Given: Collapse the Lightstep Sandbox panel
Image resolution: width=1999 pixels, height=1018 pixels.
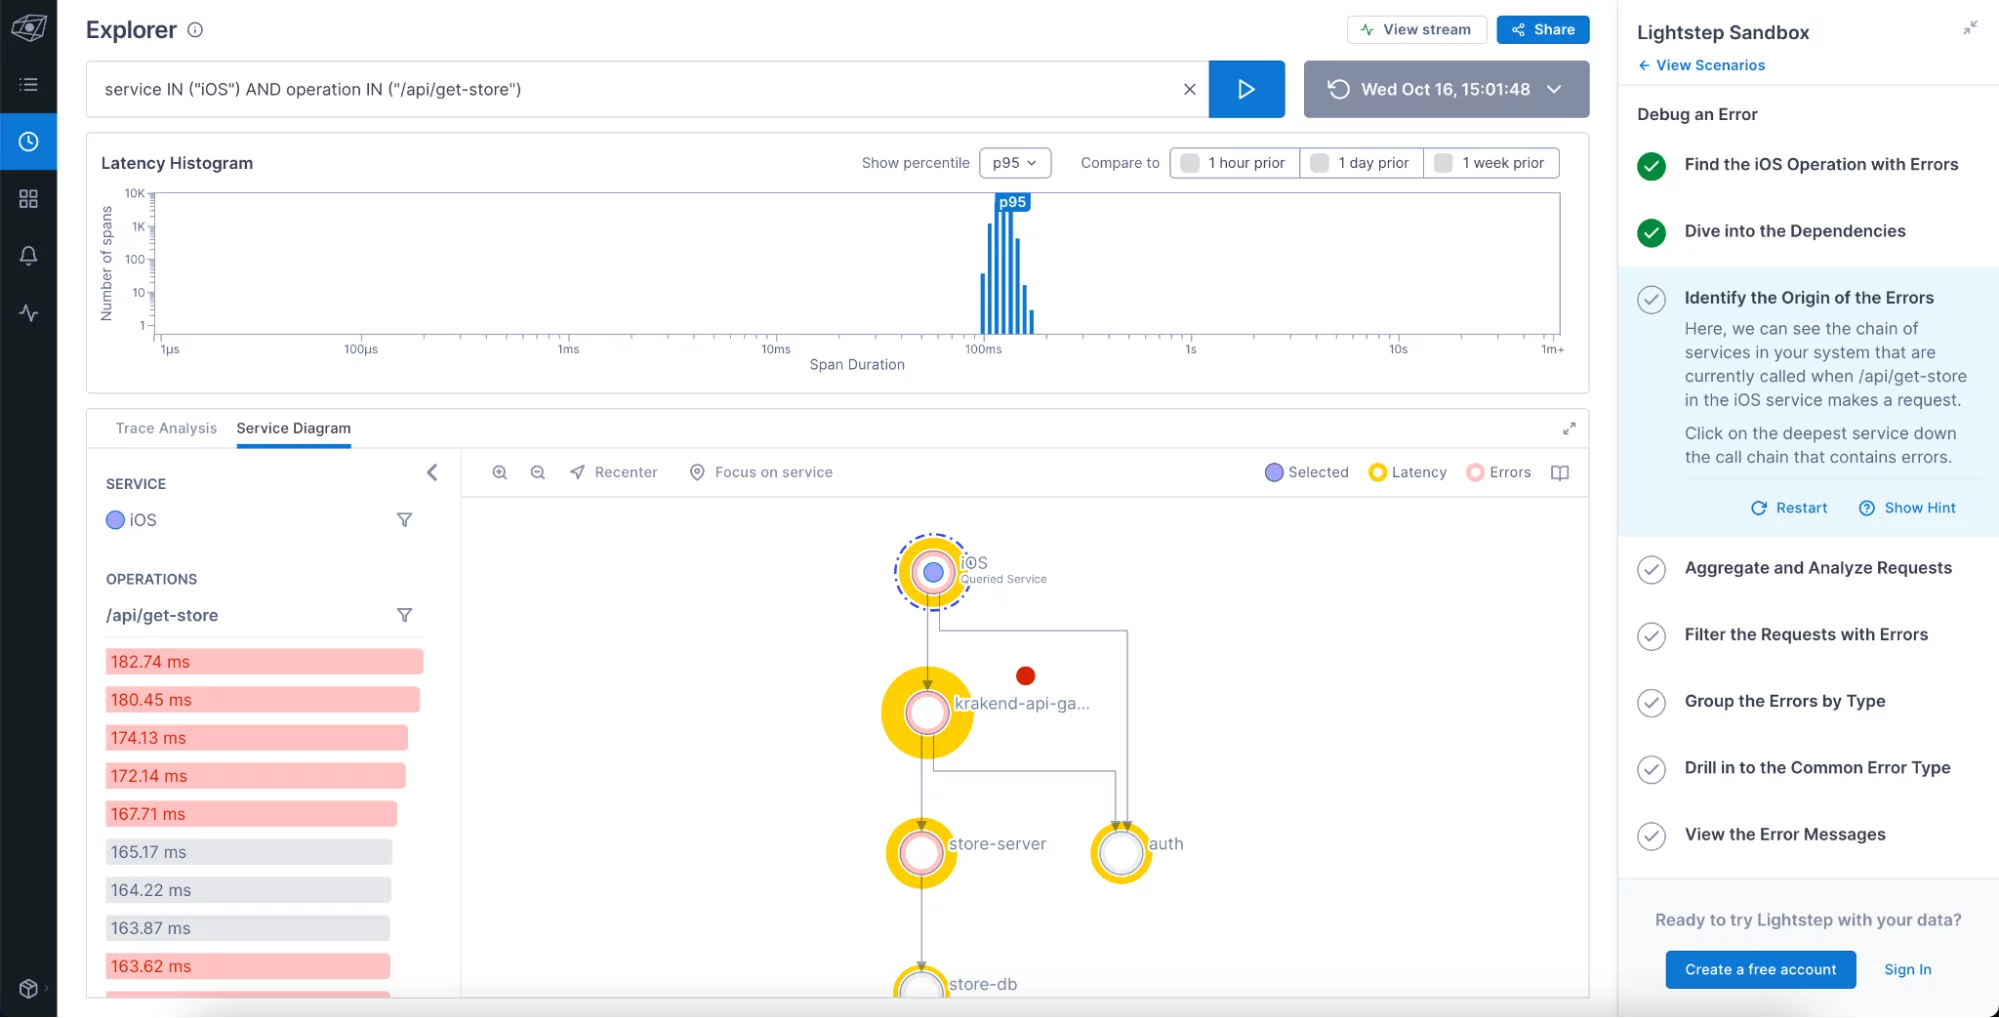Looking at the screenshot, I should (1969, 28).
